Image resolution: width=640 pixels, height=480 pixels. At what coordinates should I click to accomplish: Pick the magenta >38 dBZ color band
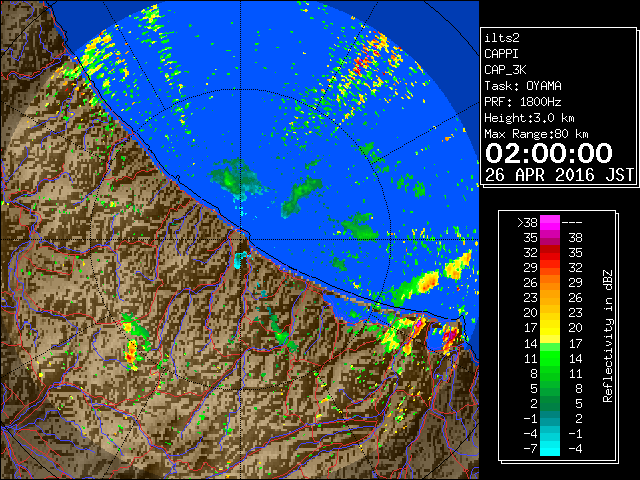[x=550, y=223]
